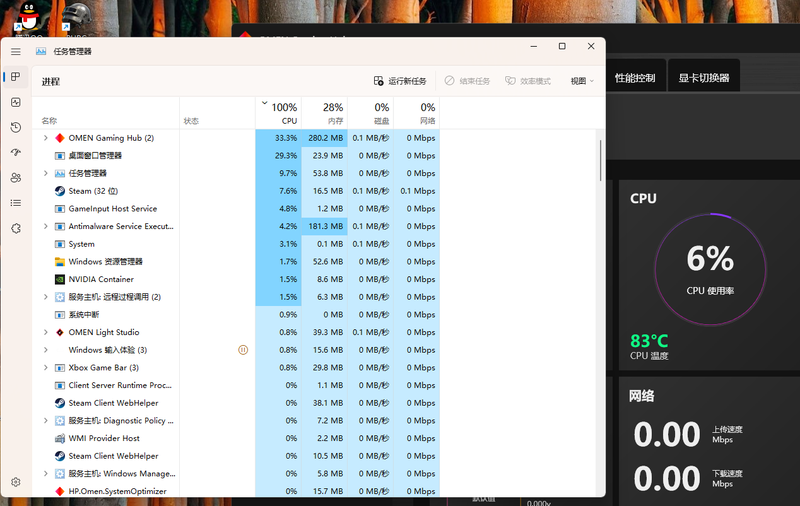Select the Processes page icon in sidebar

[x=16, y=77]
